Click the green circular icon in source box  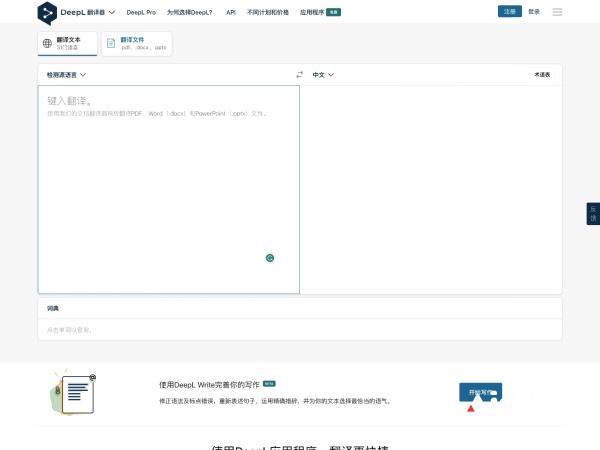[270, 258]
